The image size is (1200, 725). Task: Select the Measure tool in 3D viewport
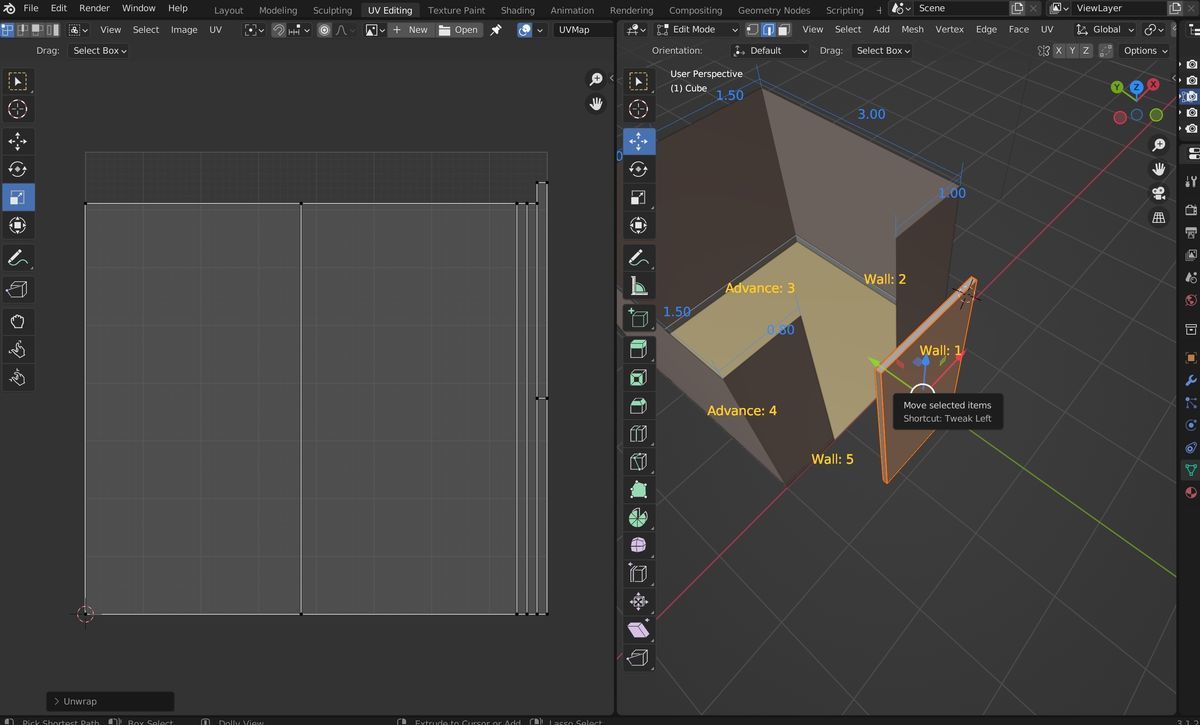639,286
